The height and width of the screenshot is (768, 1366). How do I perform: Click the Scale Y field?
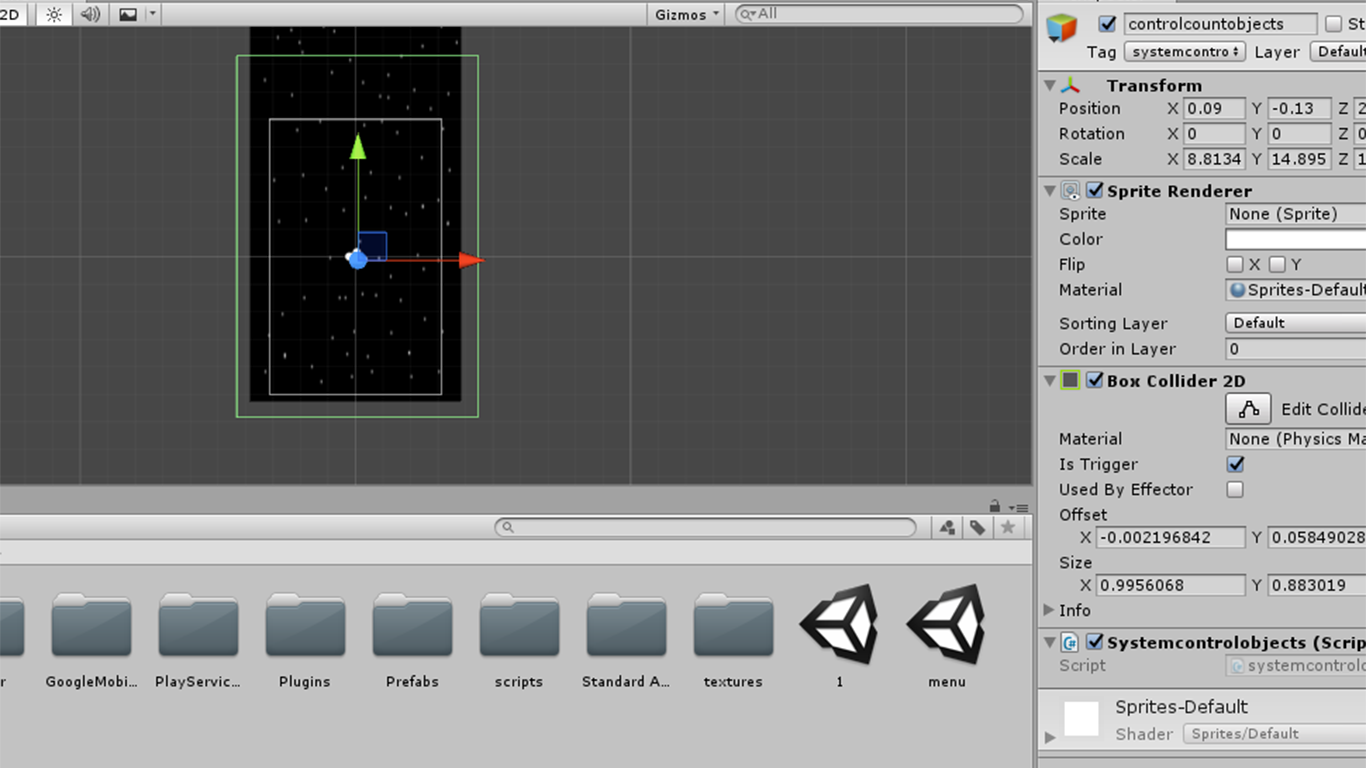[1299, 159]
